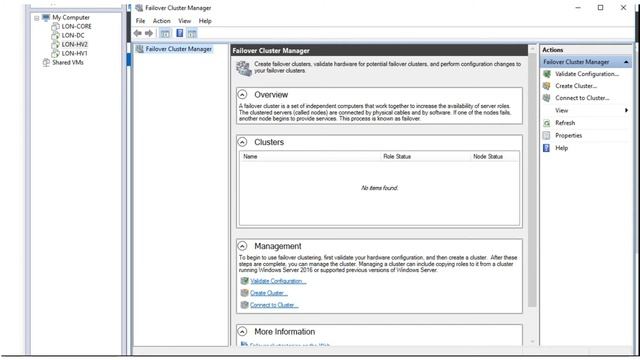Image resolution: width=640 pixels, height=360 pixels.
Task: Click Refresh in the Actions pane
Action: (x=565, y=123)
